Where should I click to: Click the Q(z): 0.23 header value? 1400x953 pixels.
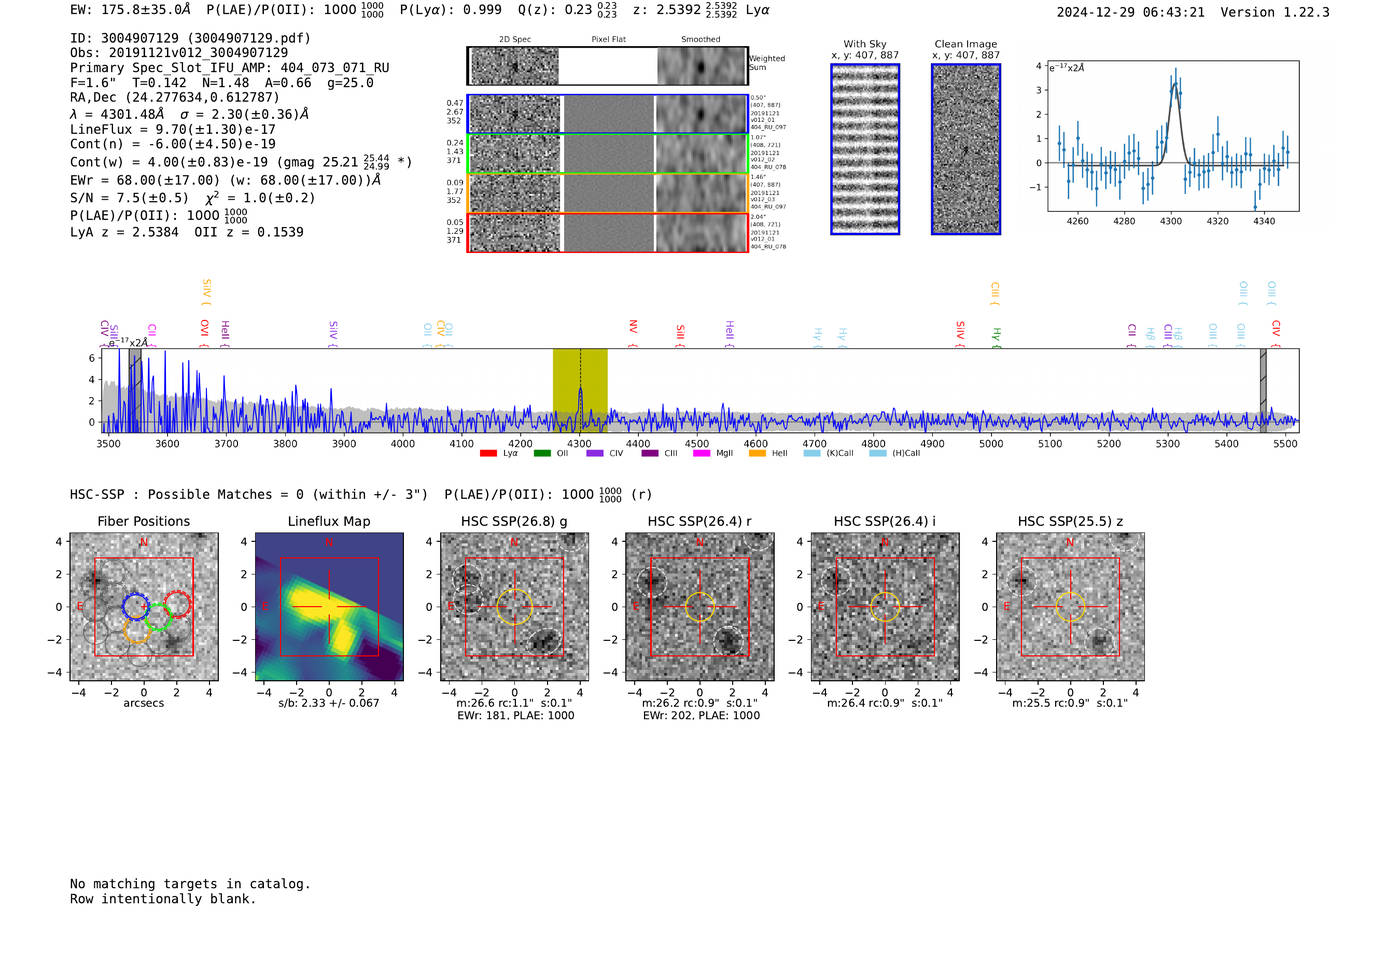(567, 10)
